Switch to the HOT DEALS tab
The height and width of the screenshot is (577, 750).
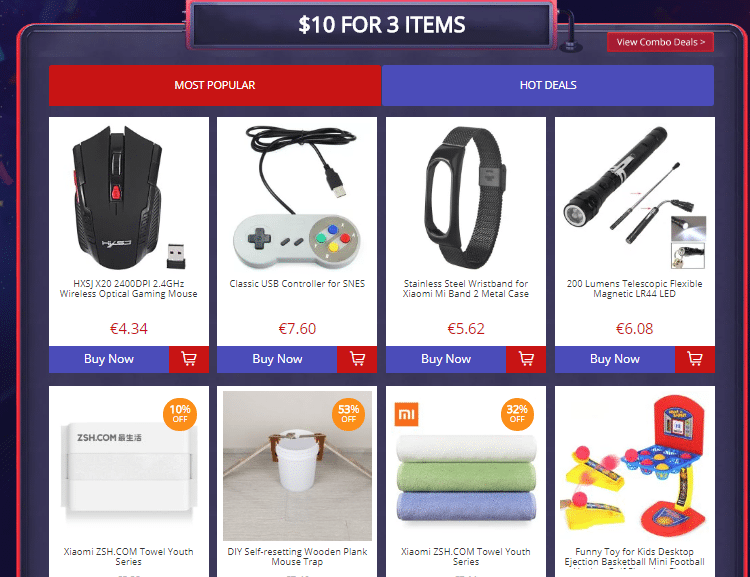(548, 85)
